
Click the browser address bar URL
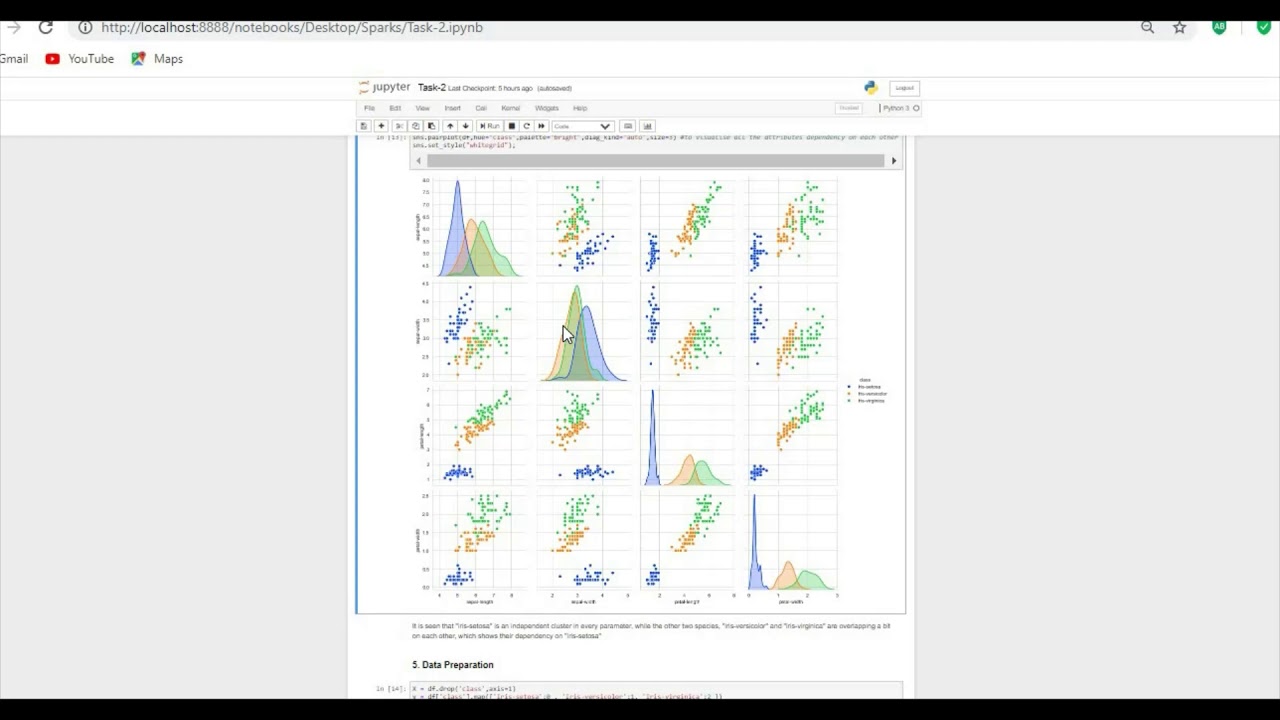click(x=292, y=27)
